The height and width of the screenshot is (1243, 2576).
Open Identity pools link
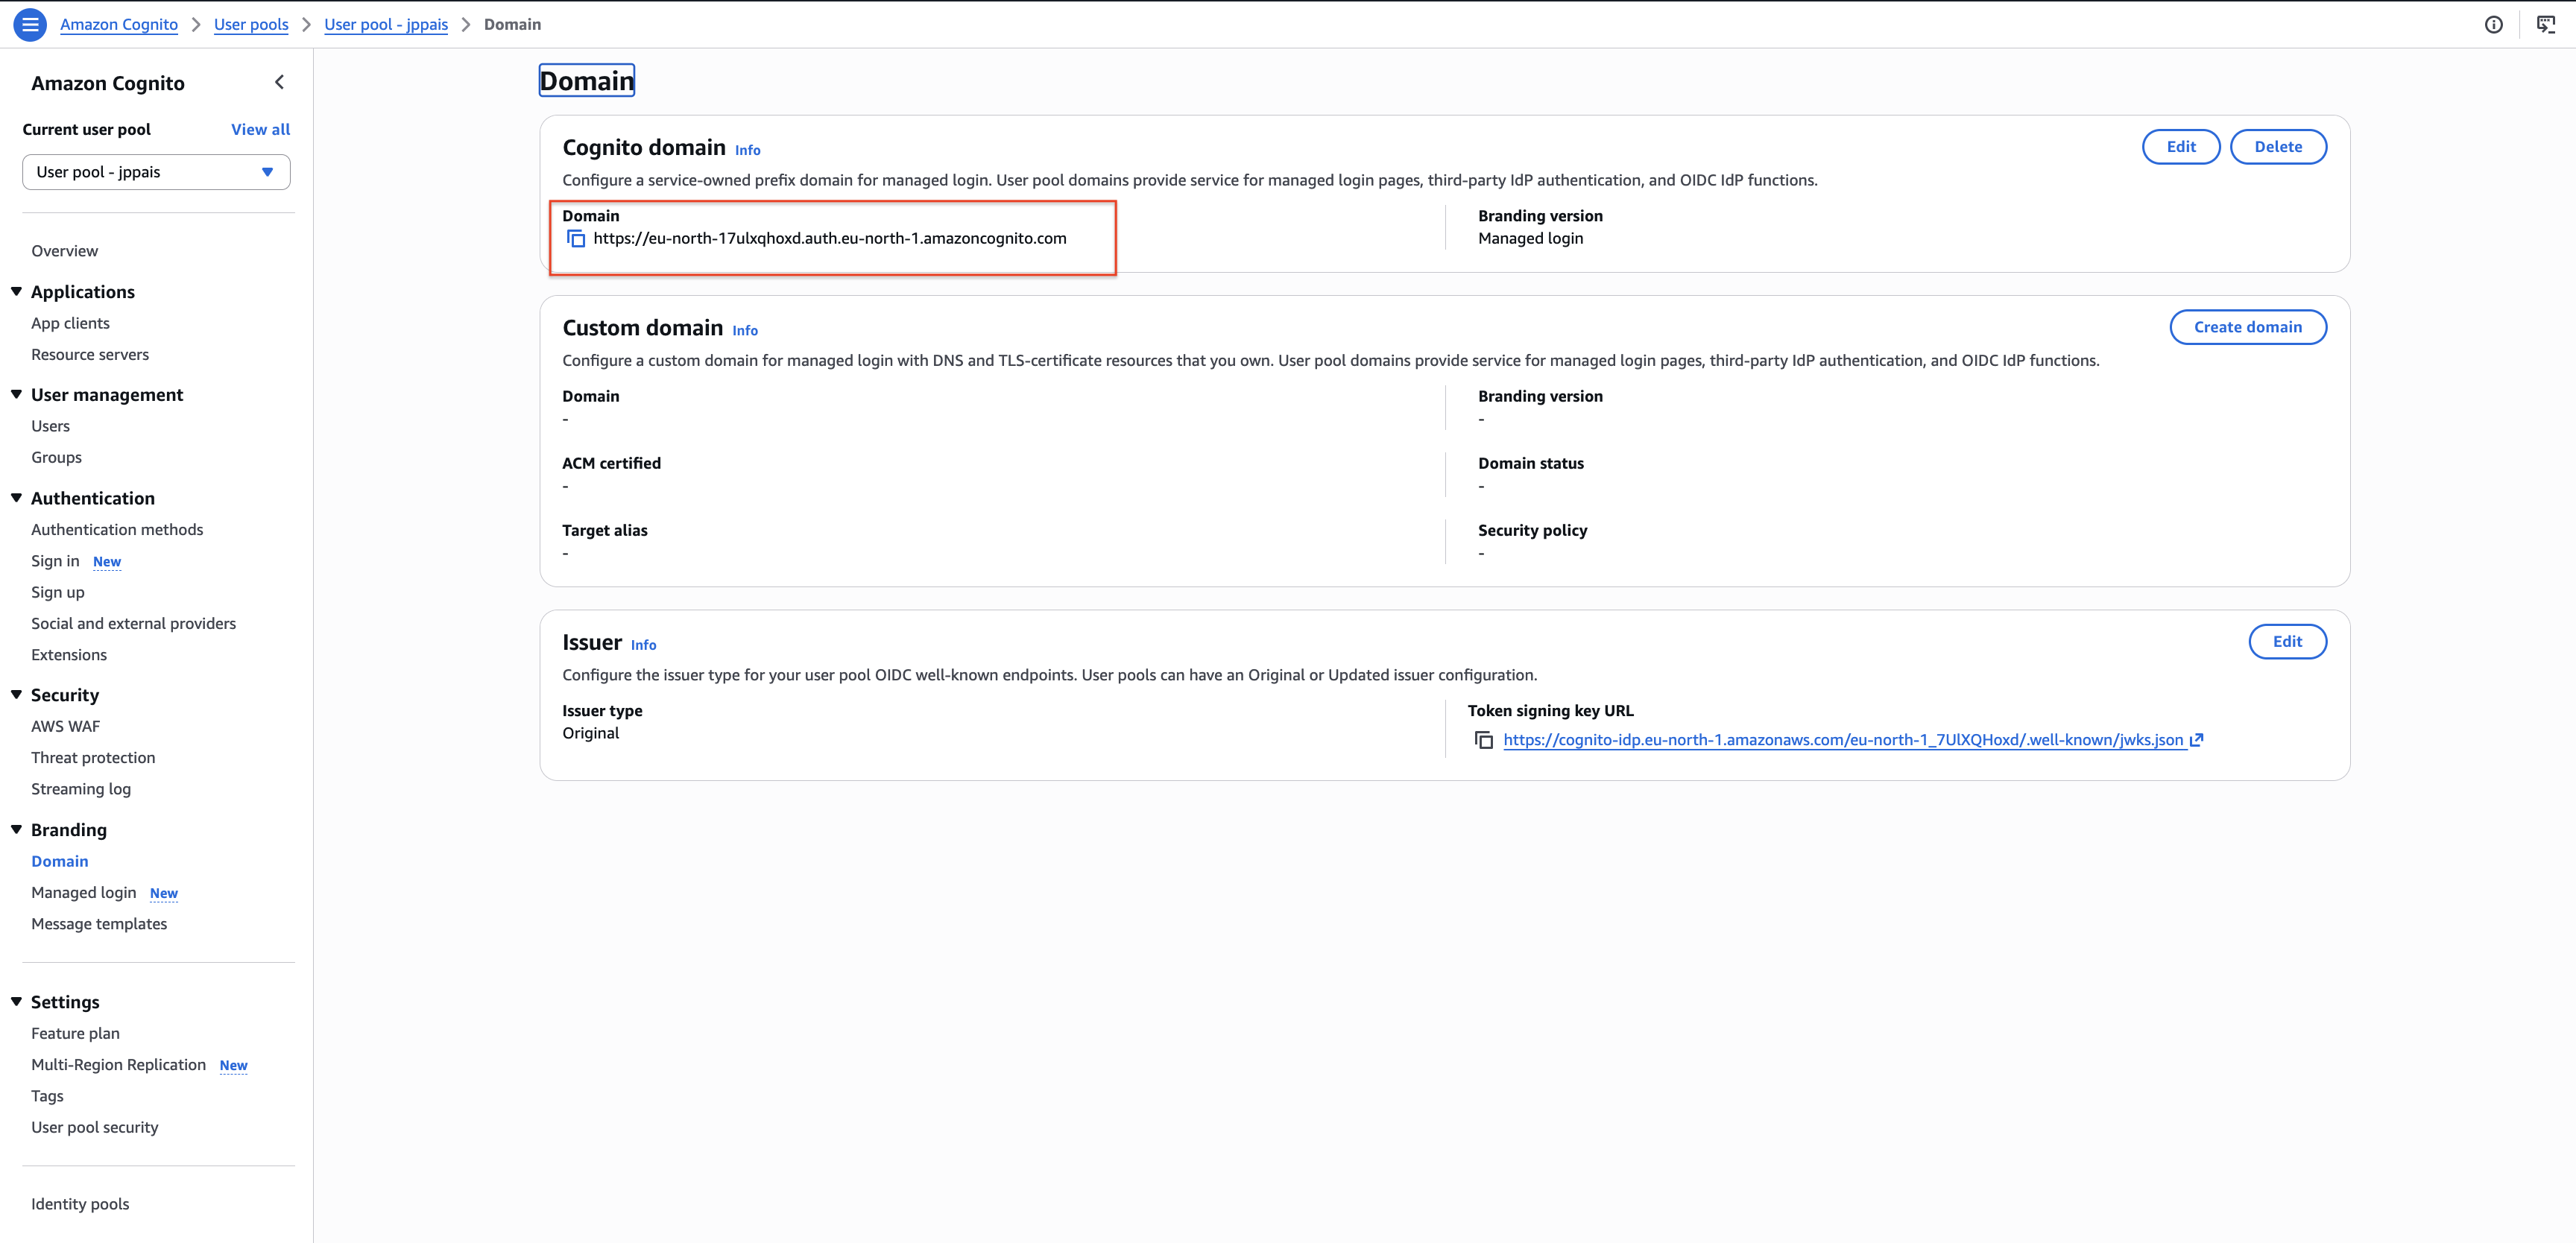click(x=80, y=1203)
